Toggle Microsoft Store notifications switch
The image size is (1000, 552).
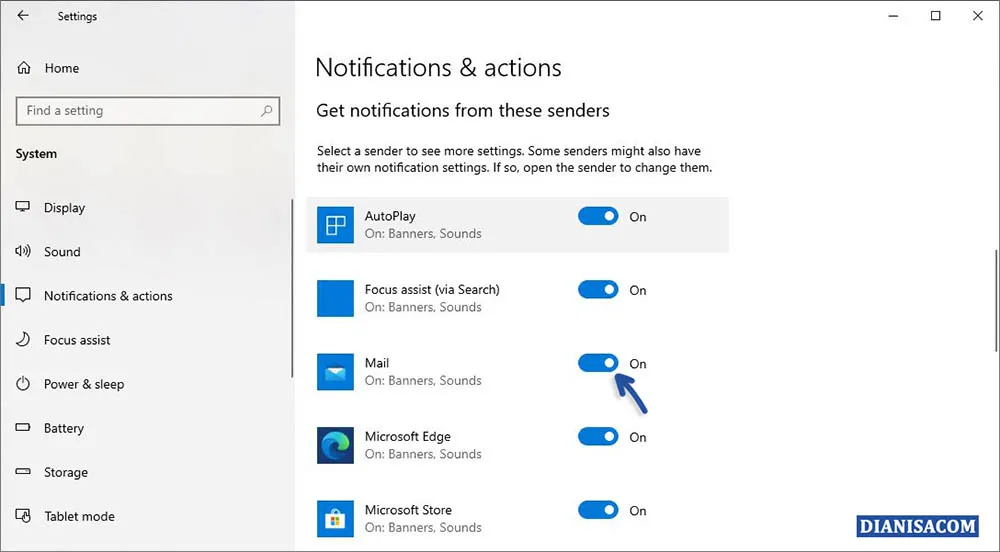(x=598, y=510)
